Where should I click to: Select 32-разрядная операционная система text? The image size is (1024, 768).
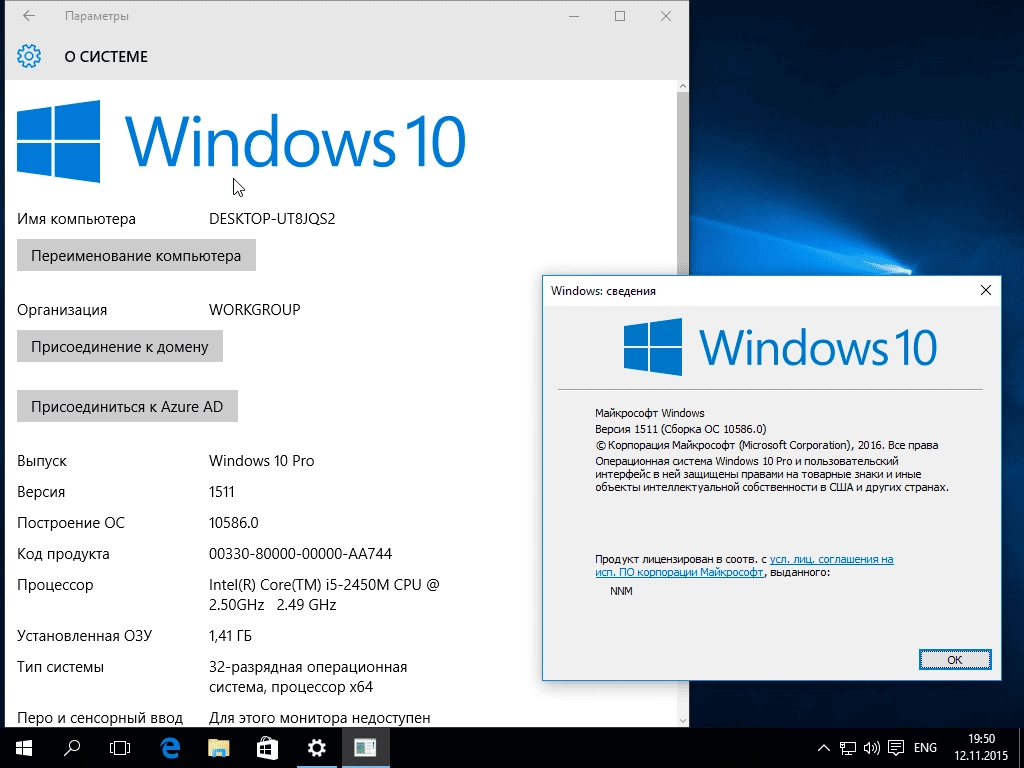(x=308, y=677)
